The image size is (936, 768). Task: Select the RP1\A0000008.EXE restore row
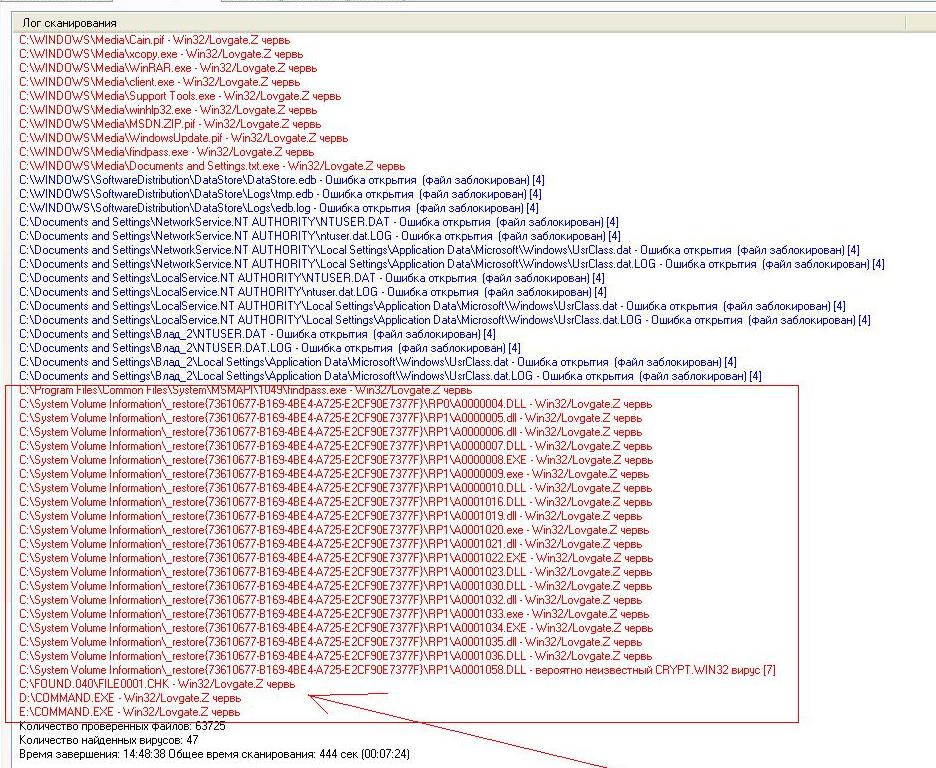(x=336, y=461)
